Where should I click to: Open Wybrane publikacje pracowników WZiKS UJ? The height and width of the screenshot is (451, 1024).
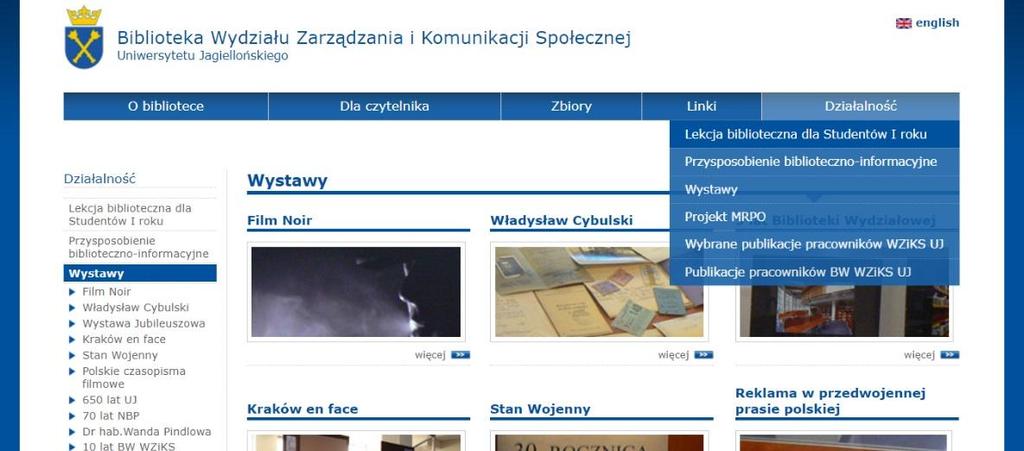pos(814,245)
